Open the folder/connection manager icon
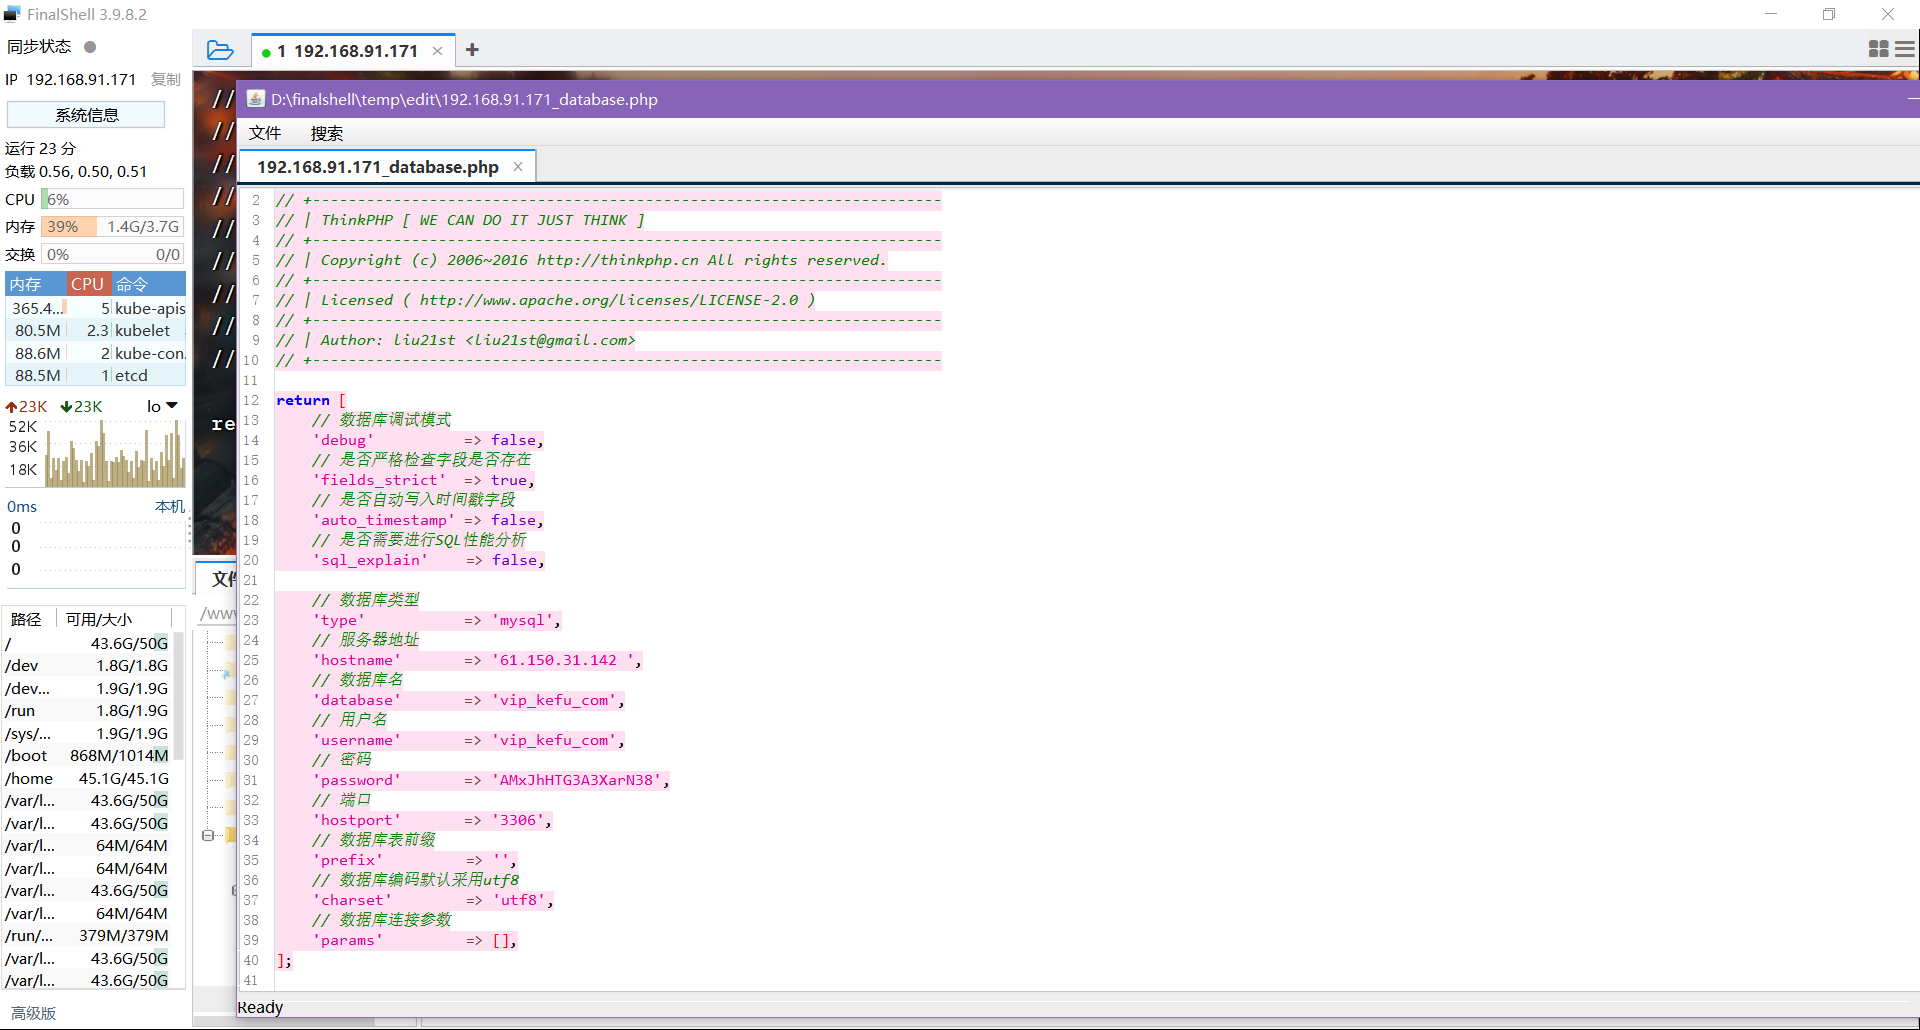Image resolution: width=1920 pixels, height=1030 pixels. [x=220, y=50]
